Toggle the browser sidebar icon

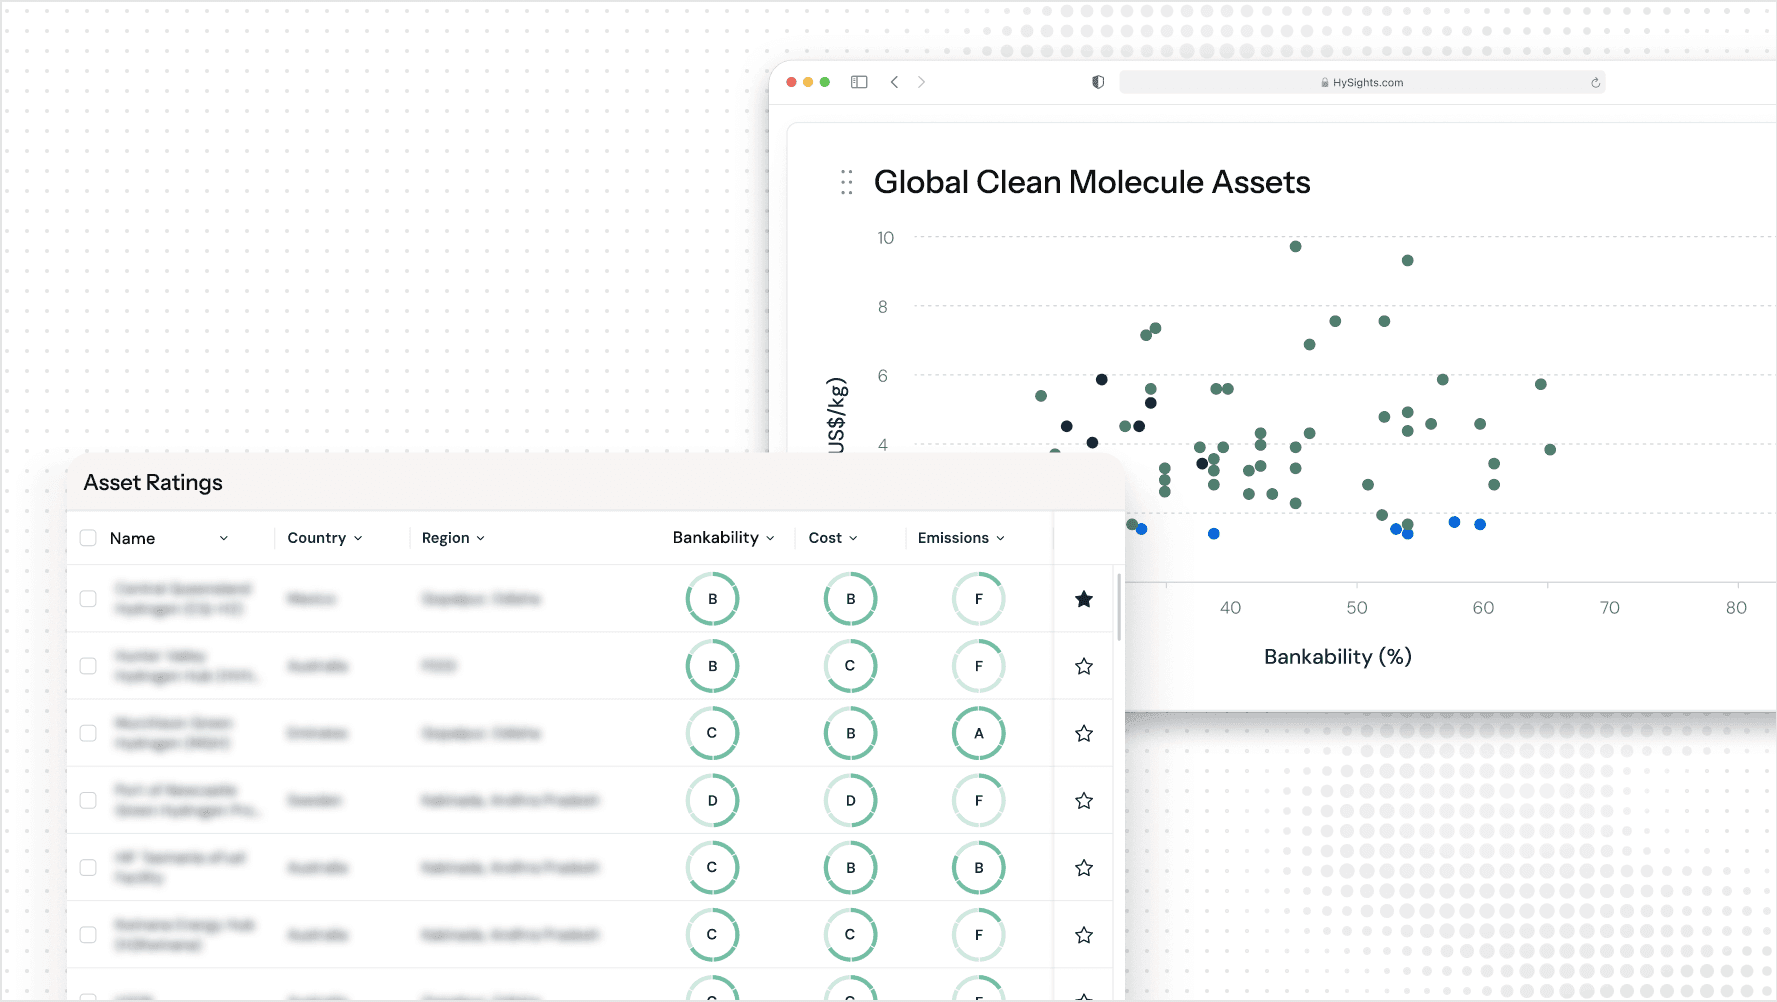859,82
